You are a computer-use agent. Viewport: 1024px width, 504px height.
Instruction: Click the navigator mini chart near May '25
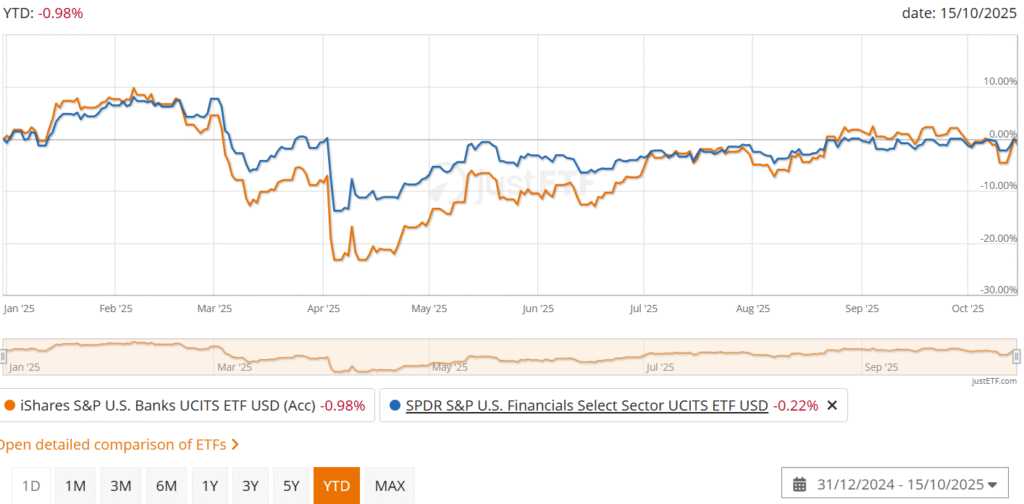pos(448,357)
